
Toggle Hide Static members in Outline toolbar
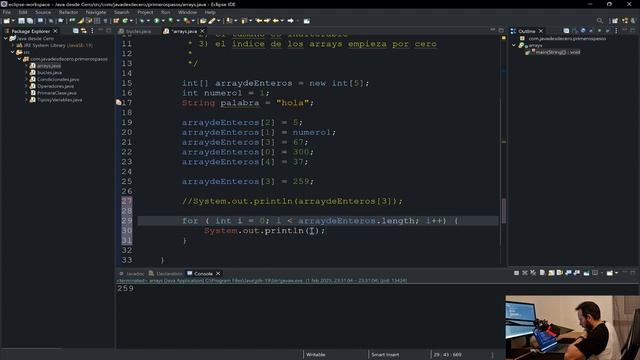tap(591, 31)
